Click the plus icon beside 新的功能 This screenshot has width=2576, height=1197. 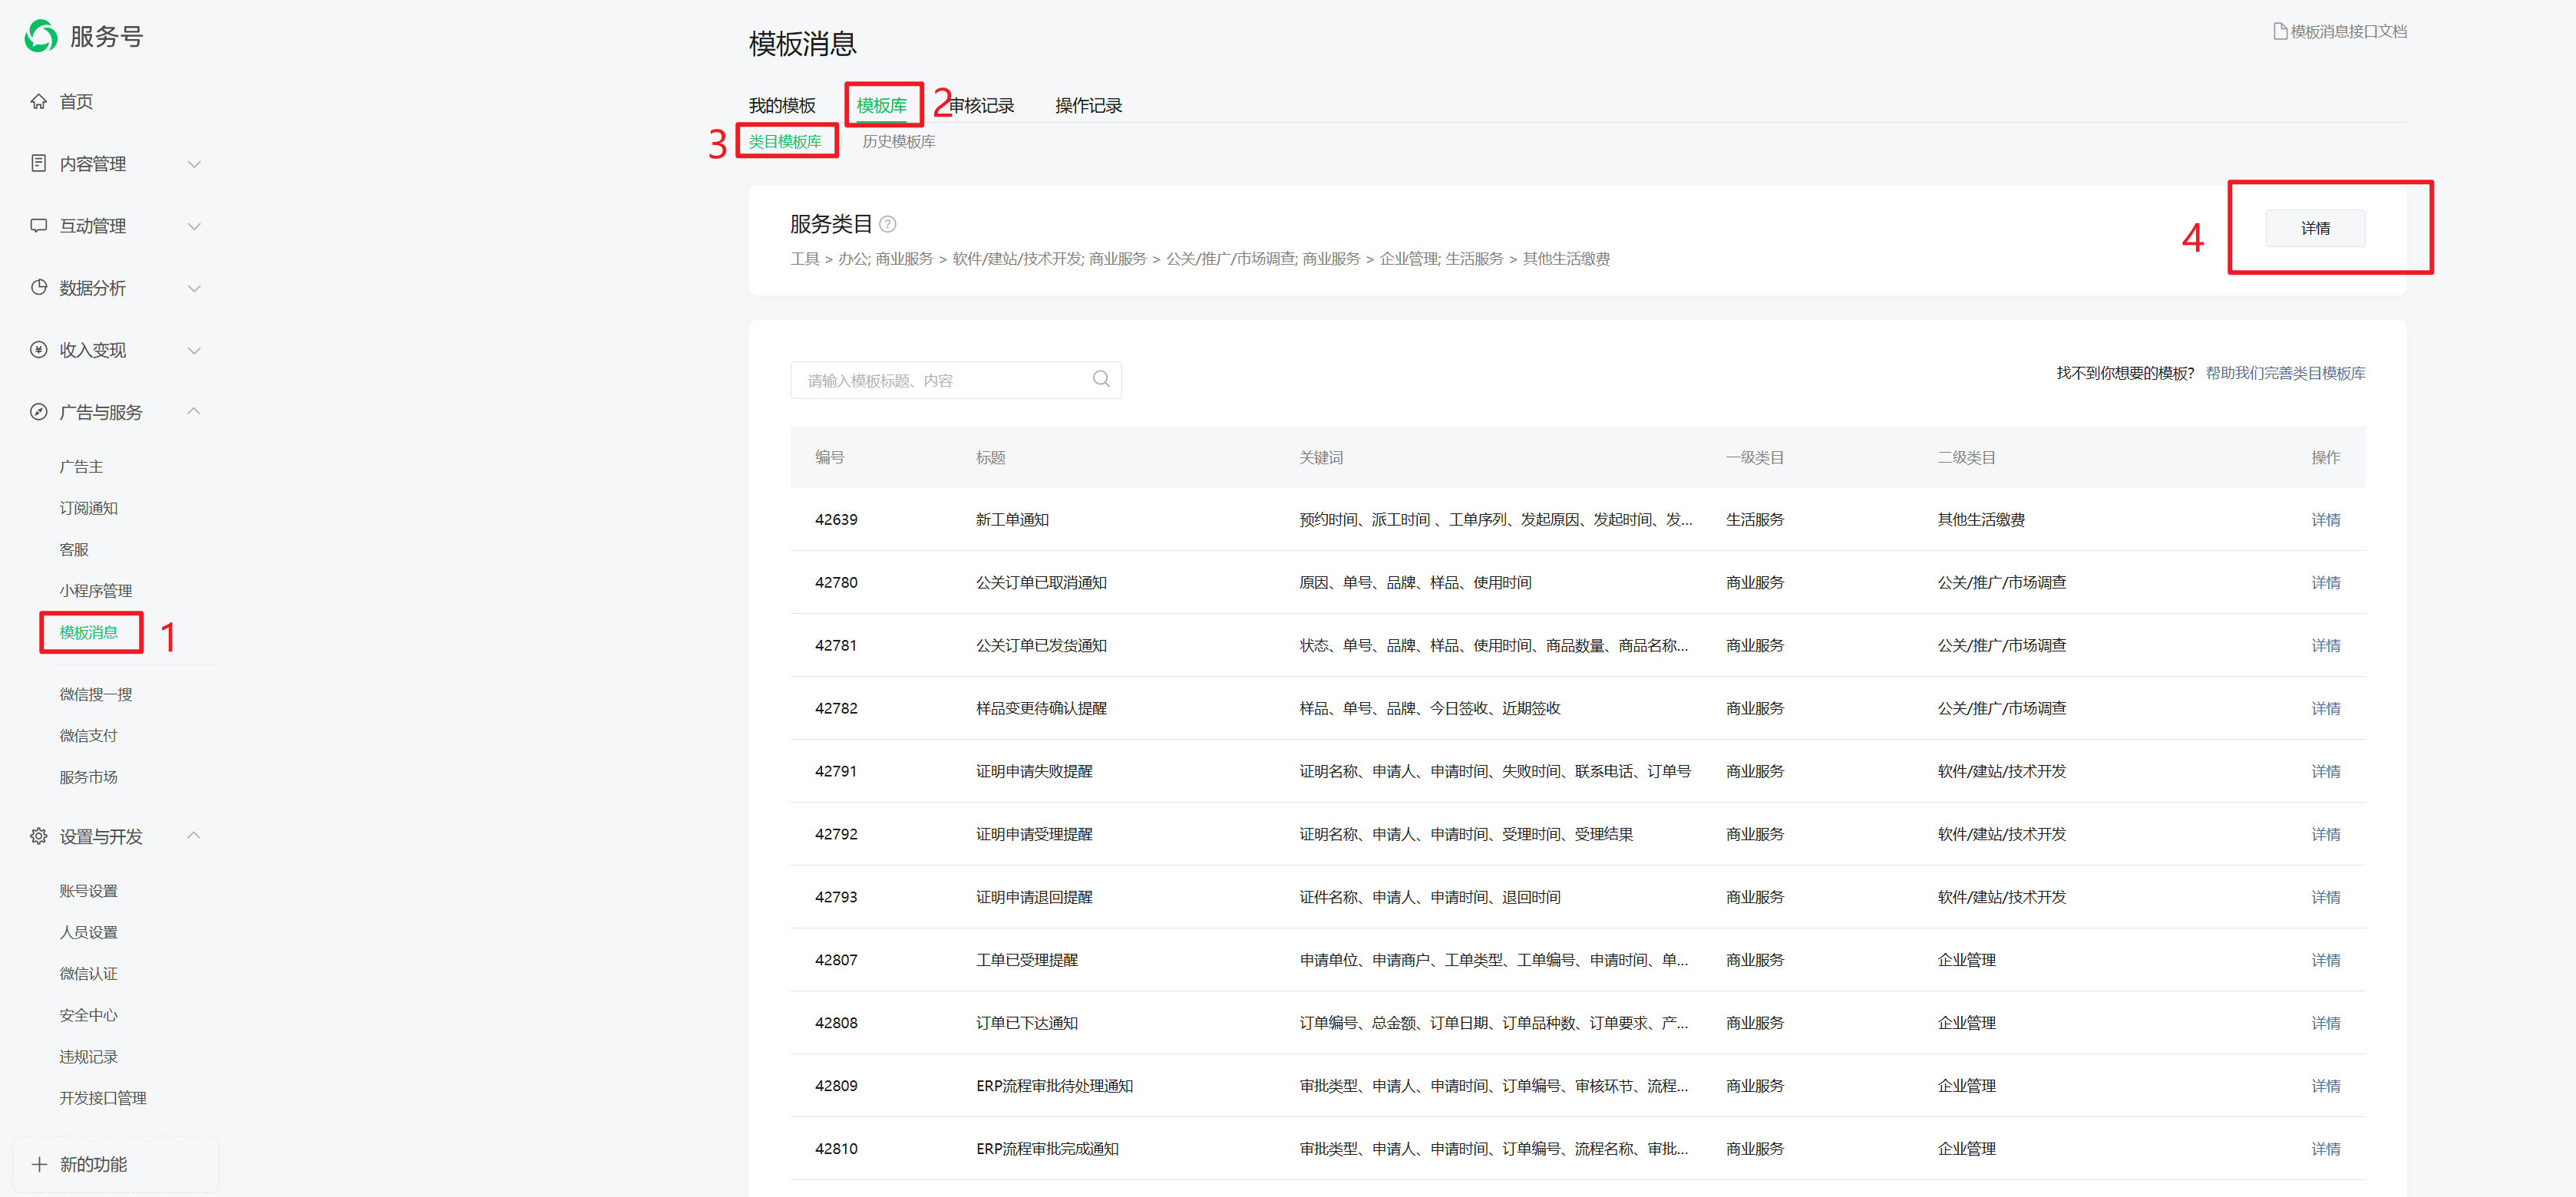pyautogui.click(x=39, y=1164)
